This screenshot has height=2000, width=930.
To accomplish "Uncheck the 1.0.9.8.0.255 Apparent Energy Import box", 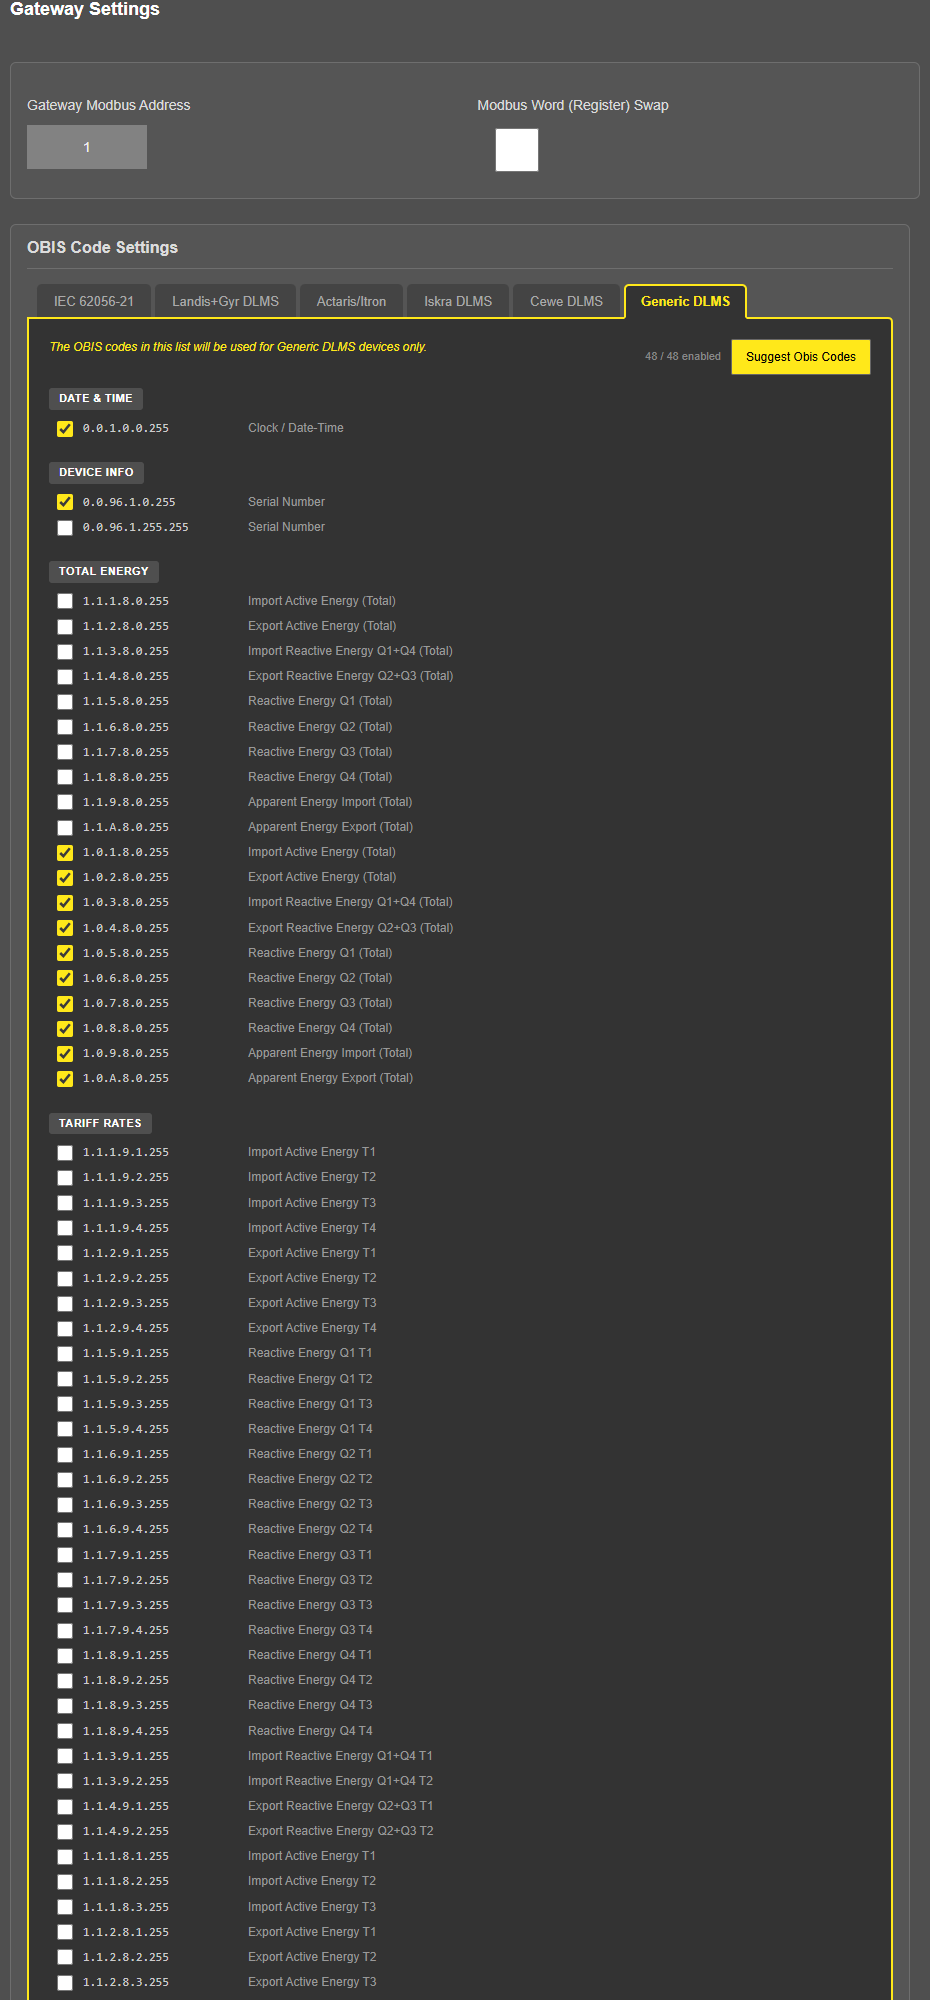I will pos(65,1054).
